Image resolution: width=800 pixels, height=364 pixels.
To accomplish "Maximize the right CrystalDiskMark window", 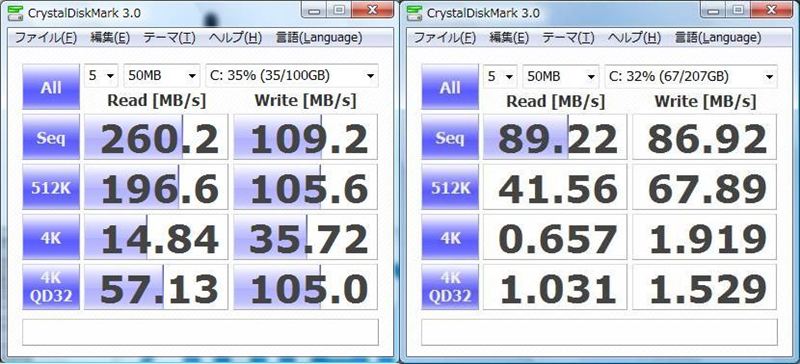I will [738, 10].
